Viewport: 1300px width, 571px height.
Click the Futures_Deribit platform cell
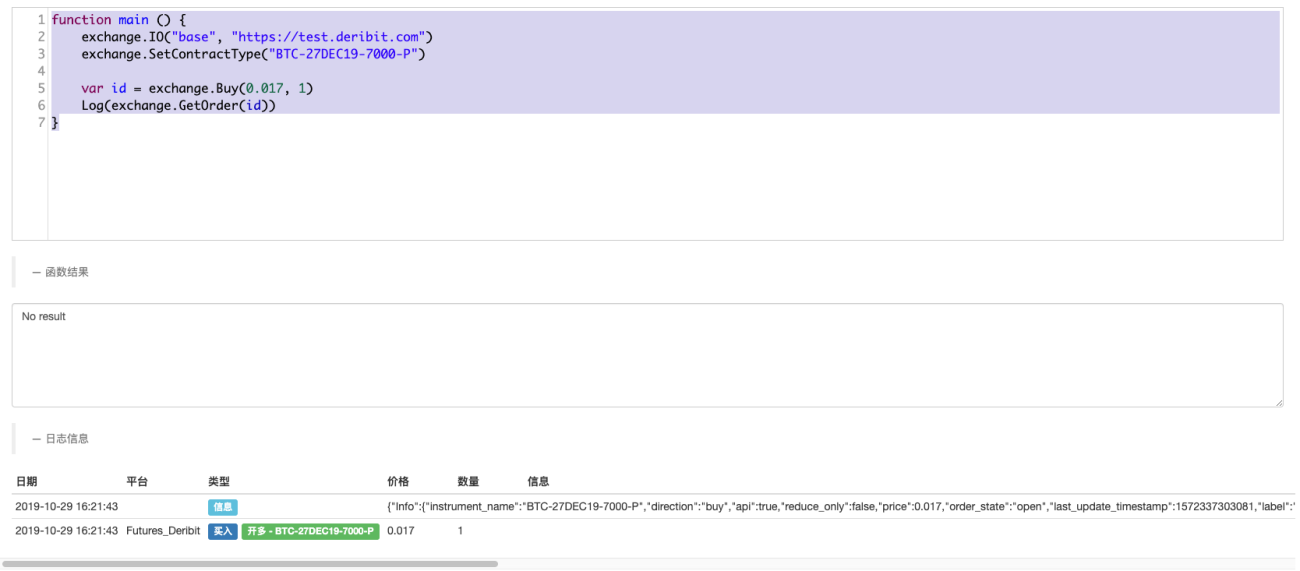(163, 531)
